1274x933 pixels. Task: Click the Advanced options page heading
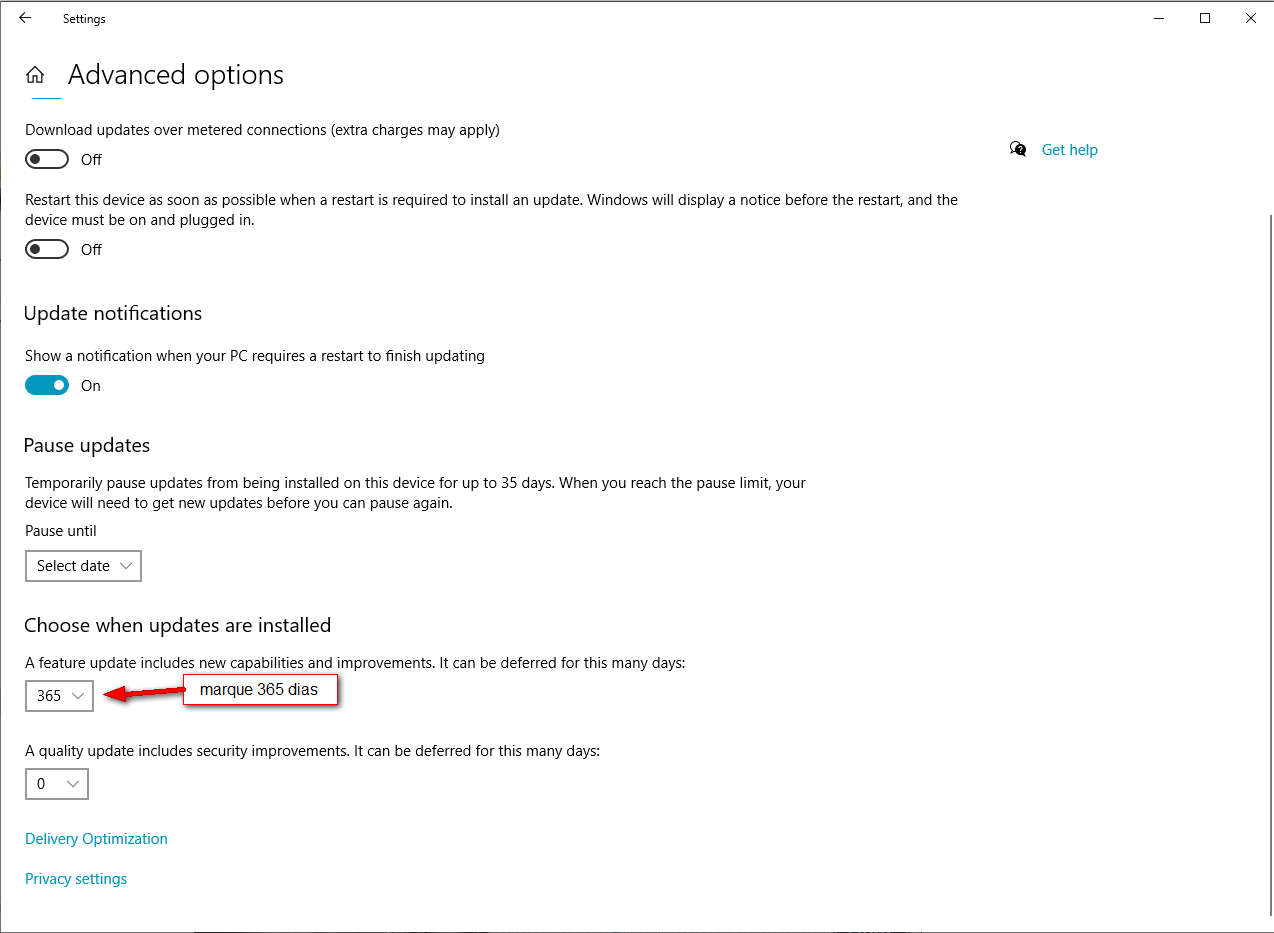pos(176,75)
